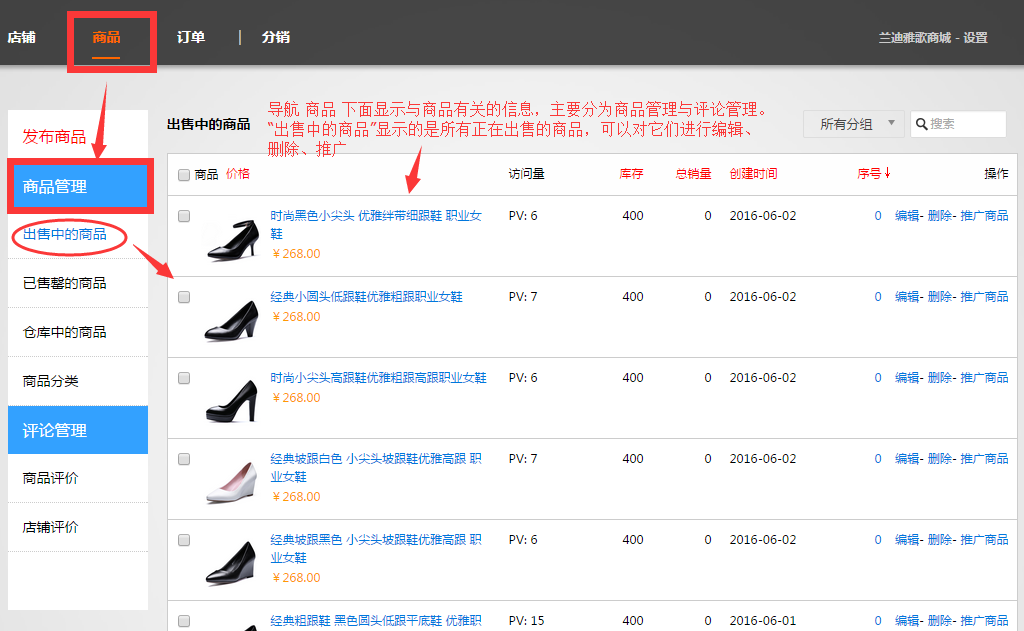Click the 序号 sort arrow icon
1024x631 pixels.
tap(888, 173)
